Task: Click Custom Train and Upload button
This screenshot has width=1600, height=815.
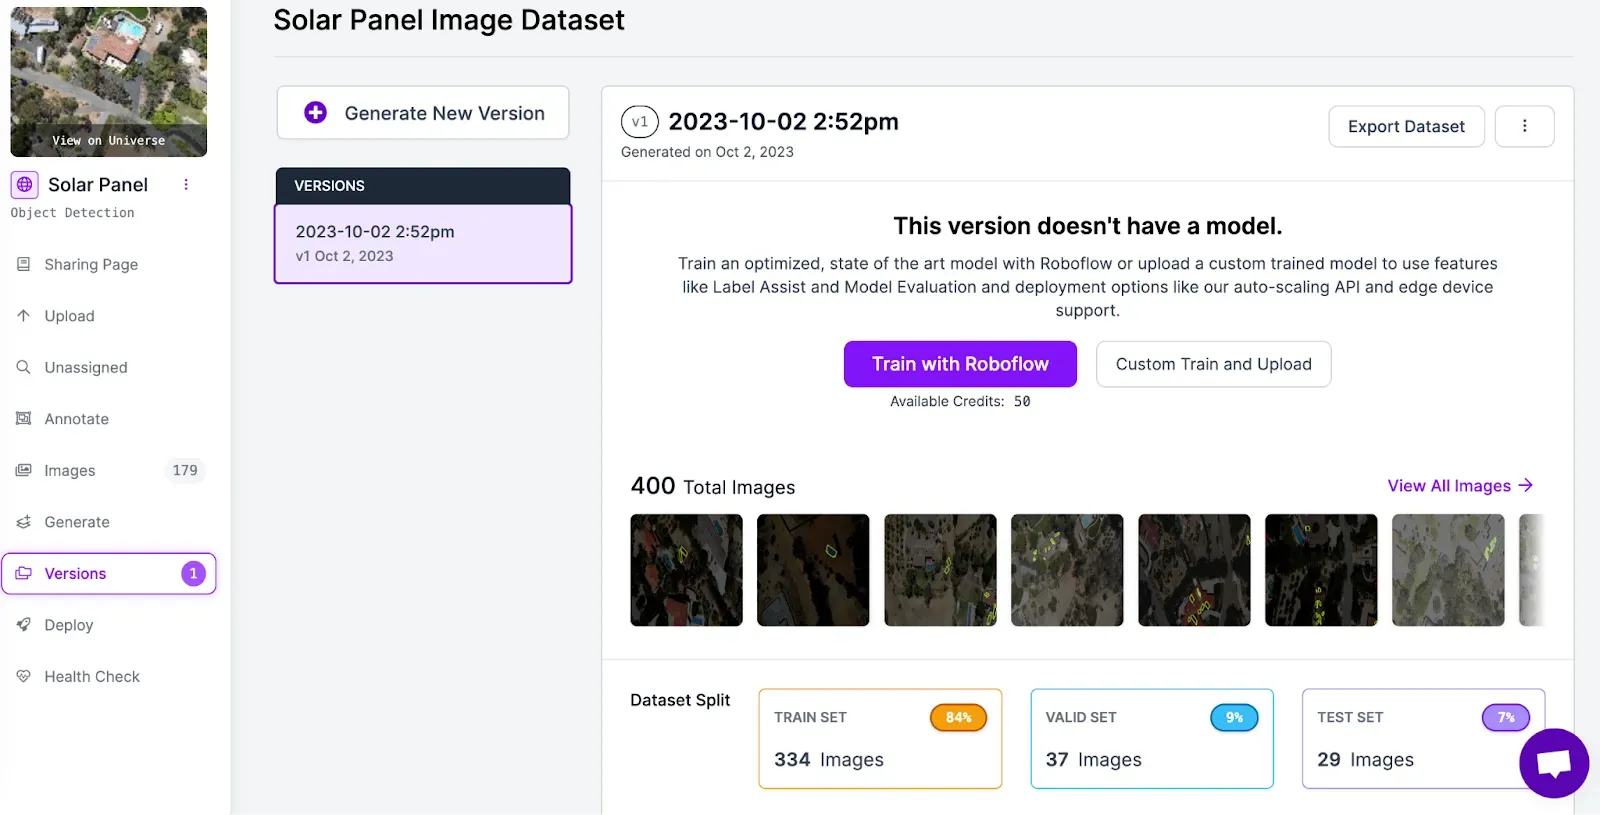Action: [1213, 364]
